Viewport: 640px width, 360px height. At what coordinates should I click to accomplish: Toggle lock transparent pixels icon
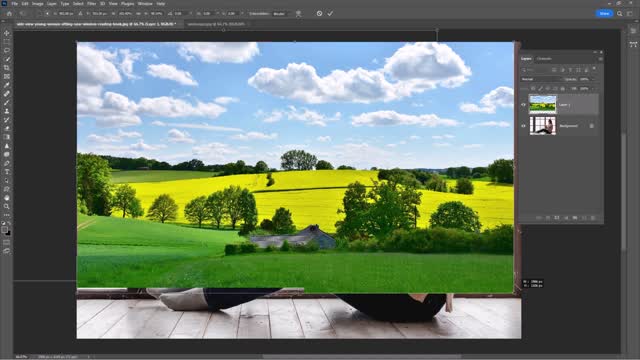[x=533, y=89]
